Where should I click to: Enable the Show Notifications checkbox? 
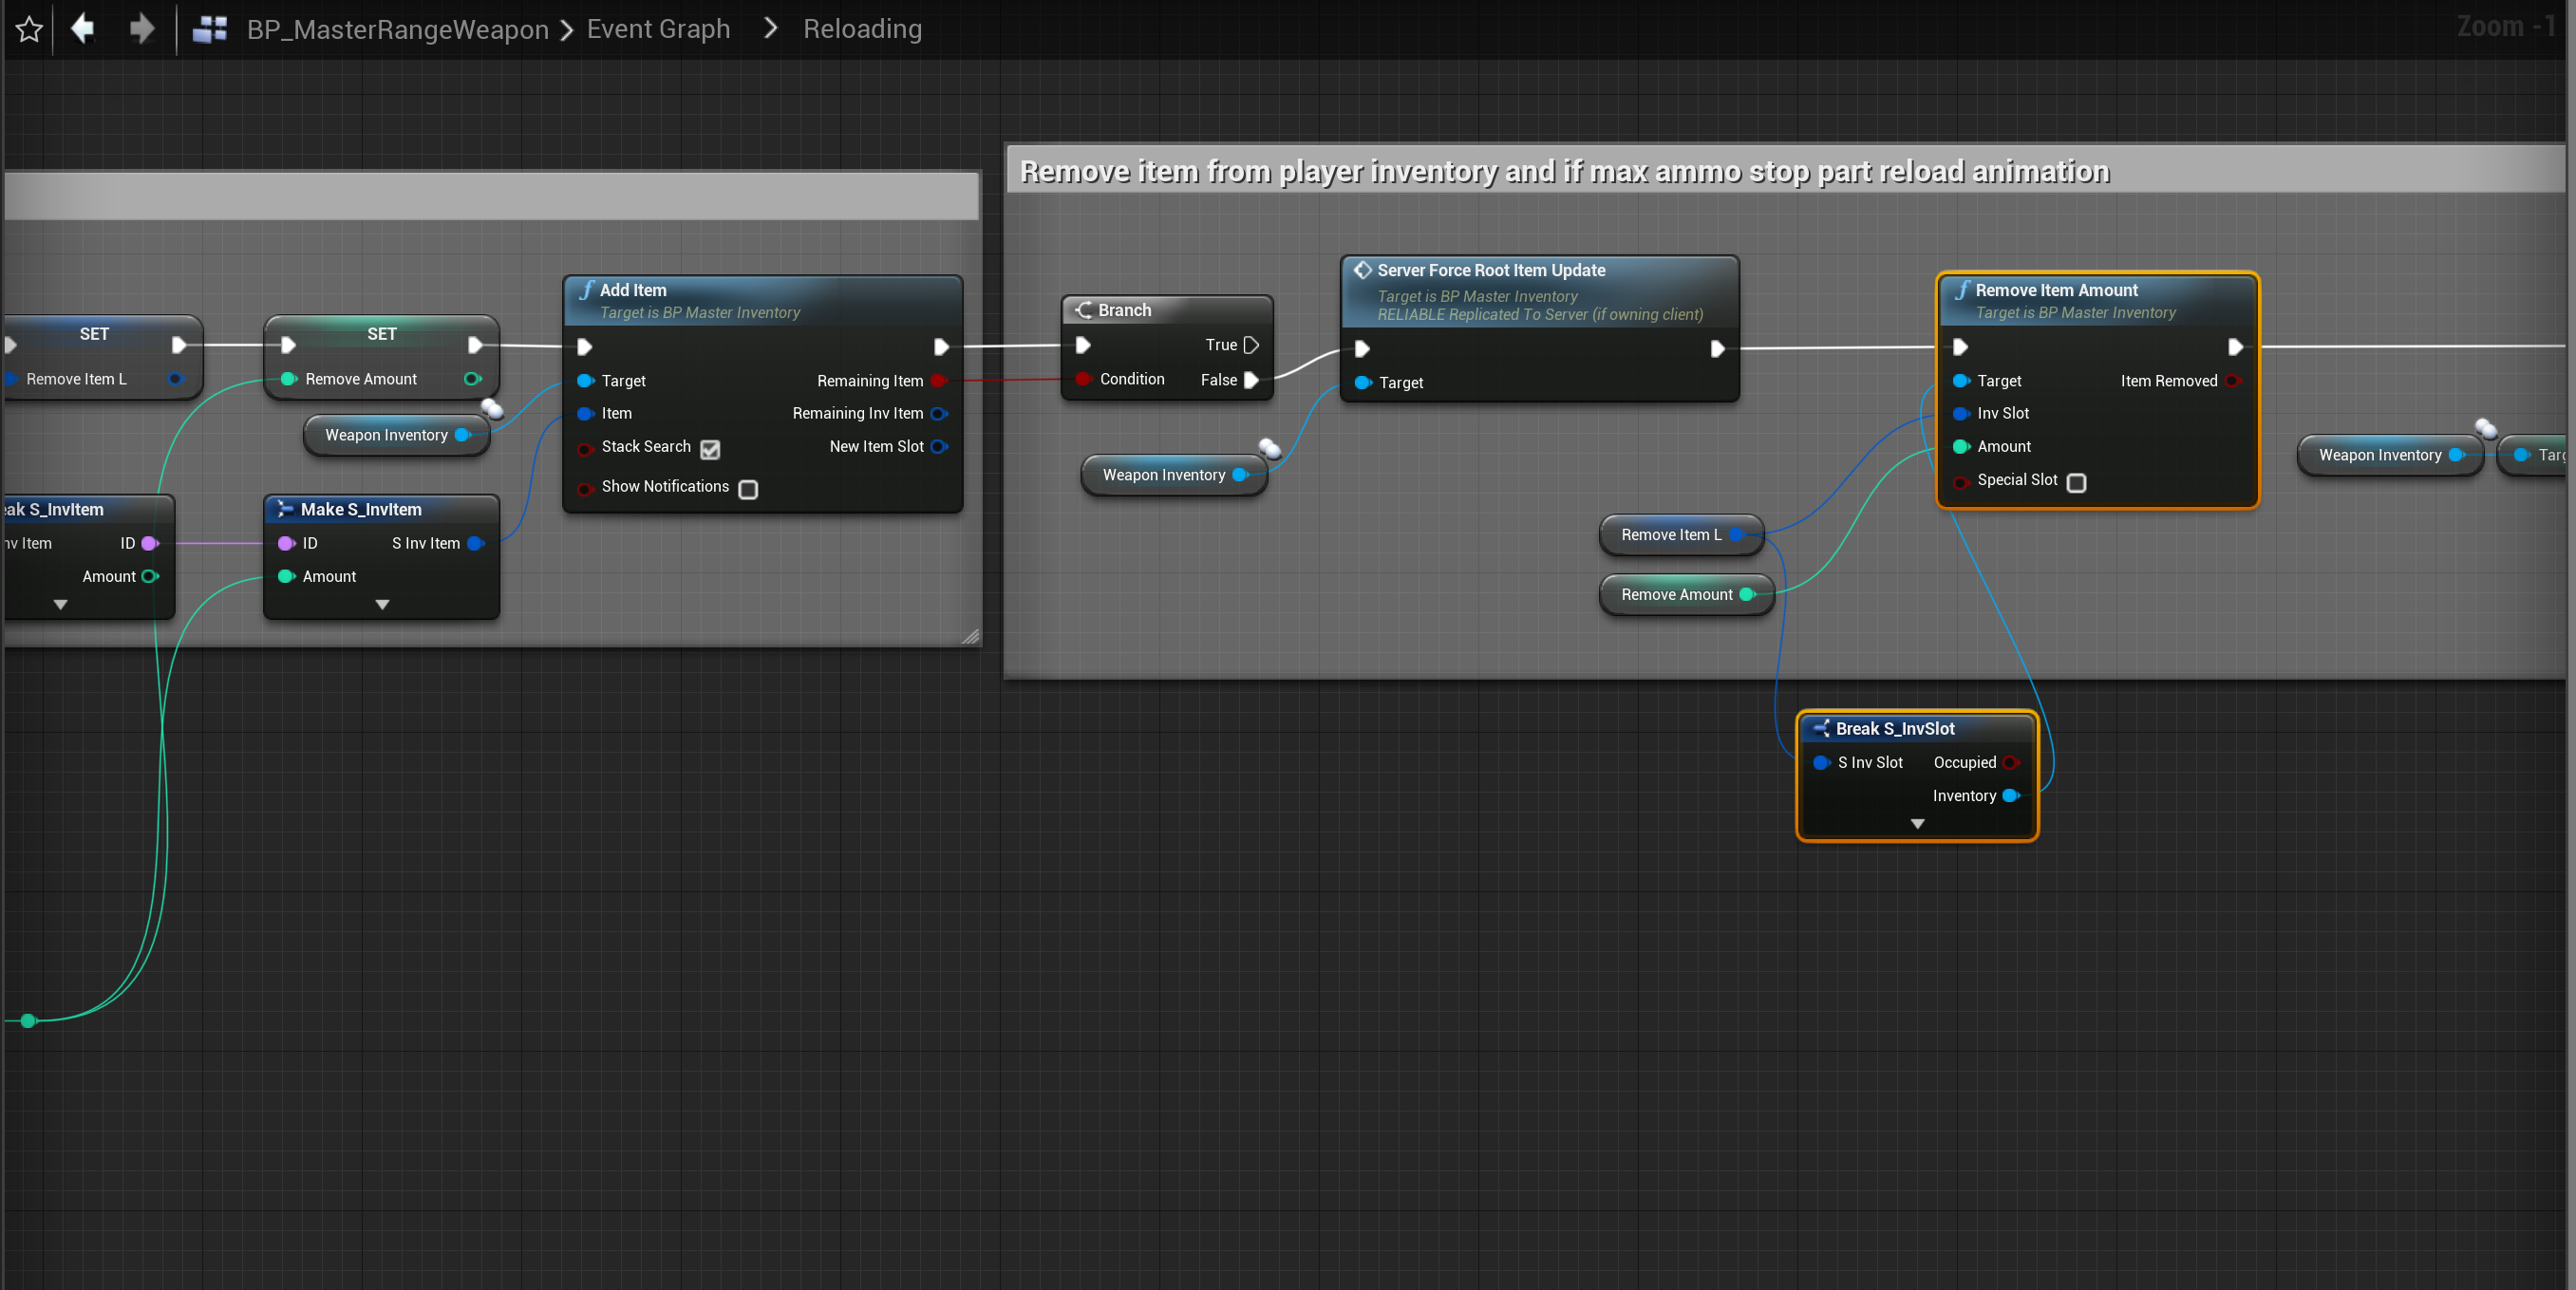tap(748, 489)
